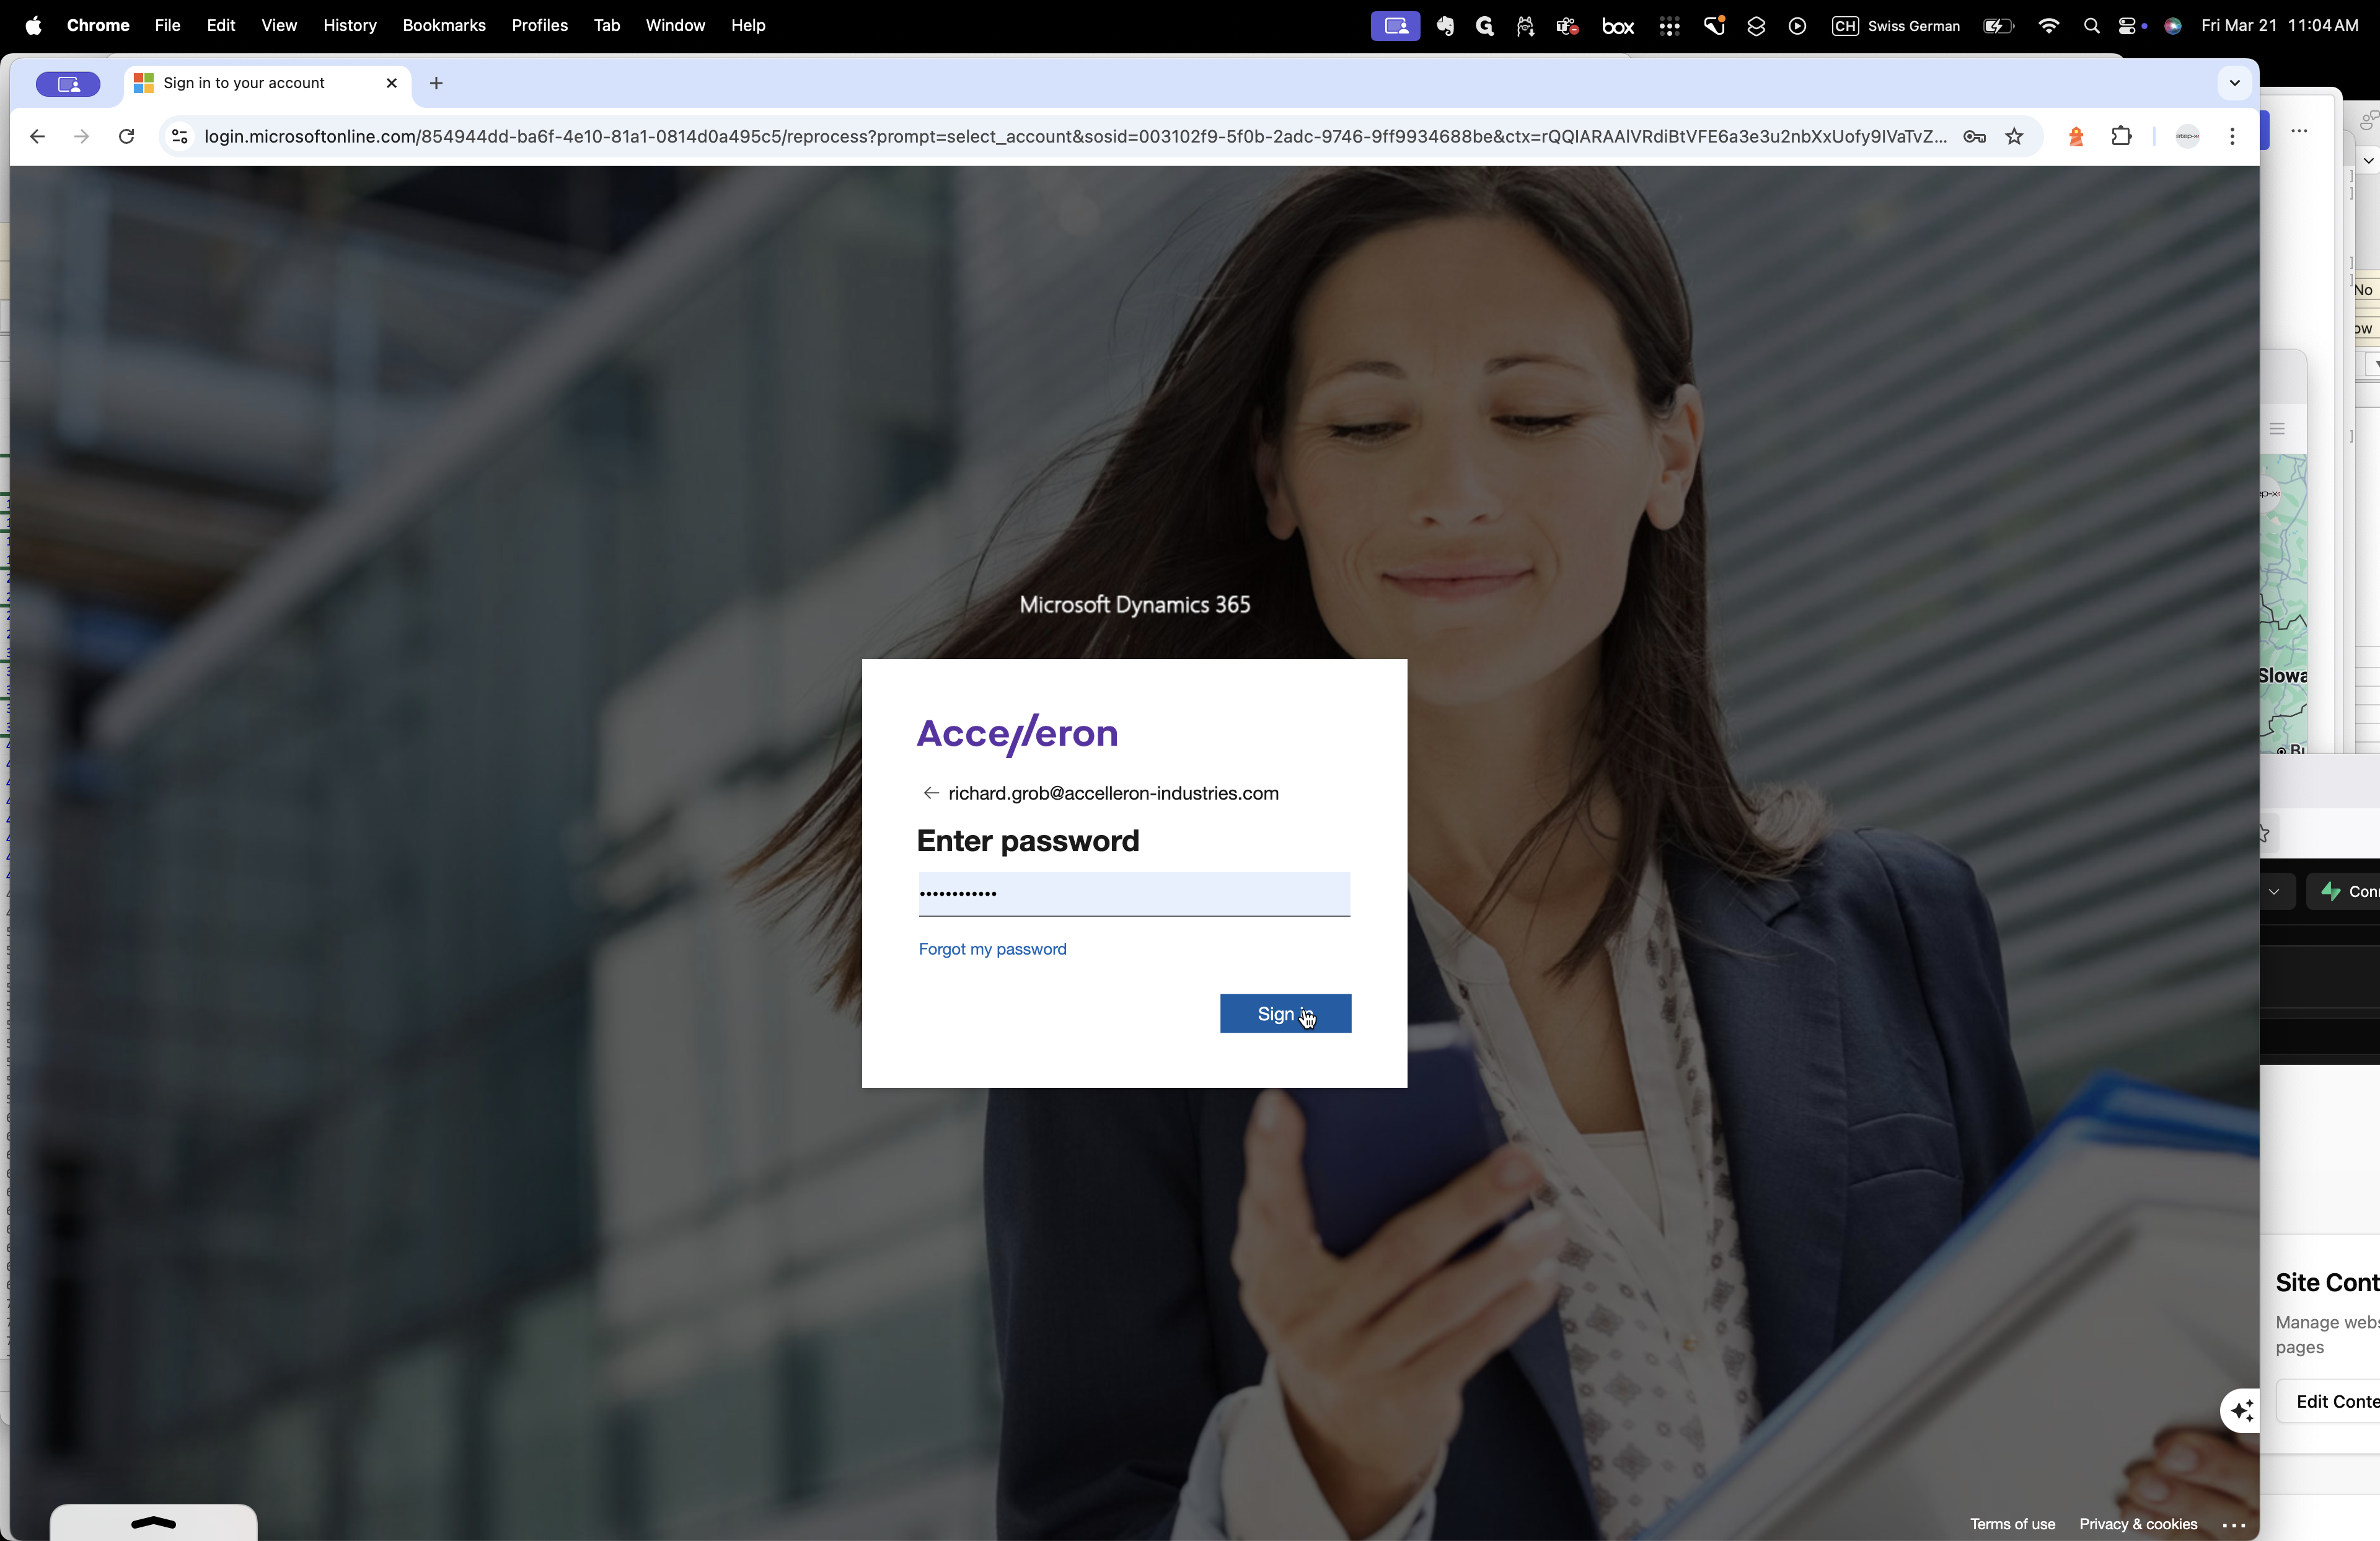
Task: Expand the chevron dropdown in the dark background toolbar
Action: [x=2274, y=891]
